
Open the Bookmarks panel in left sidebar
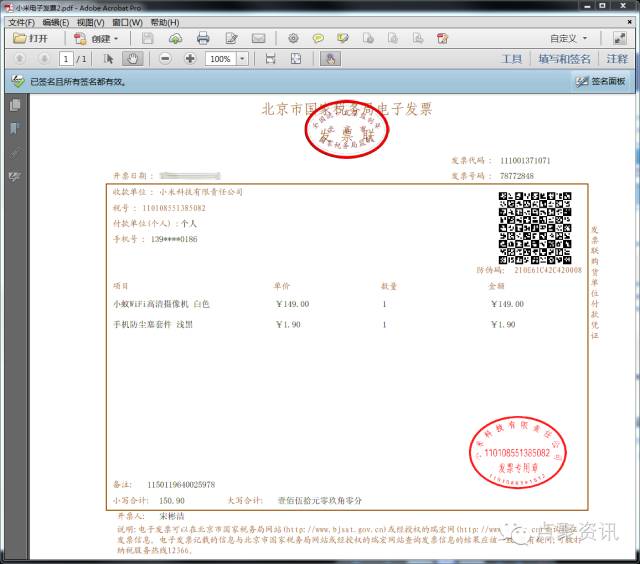click(15, 129)
